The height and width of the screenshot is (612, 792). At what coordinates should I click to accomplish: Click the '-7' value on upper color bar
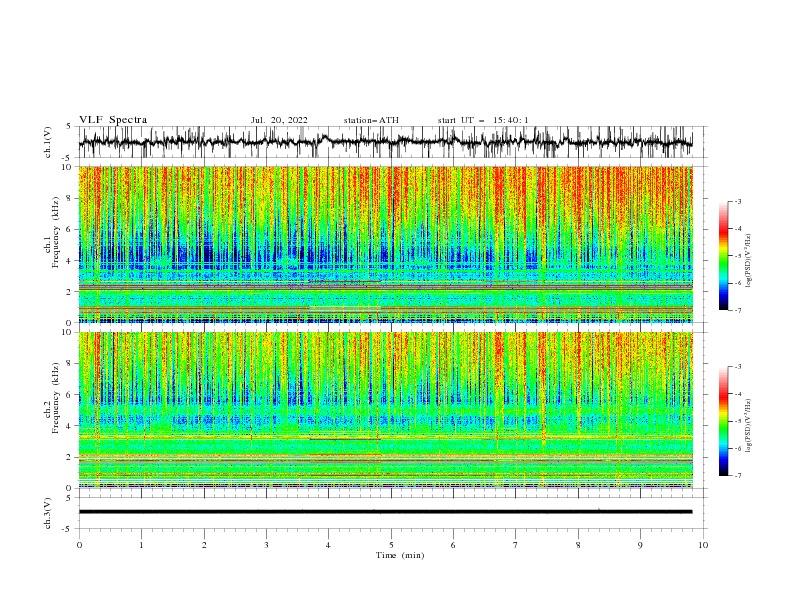pyautogui.click(x=737, y=310)
